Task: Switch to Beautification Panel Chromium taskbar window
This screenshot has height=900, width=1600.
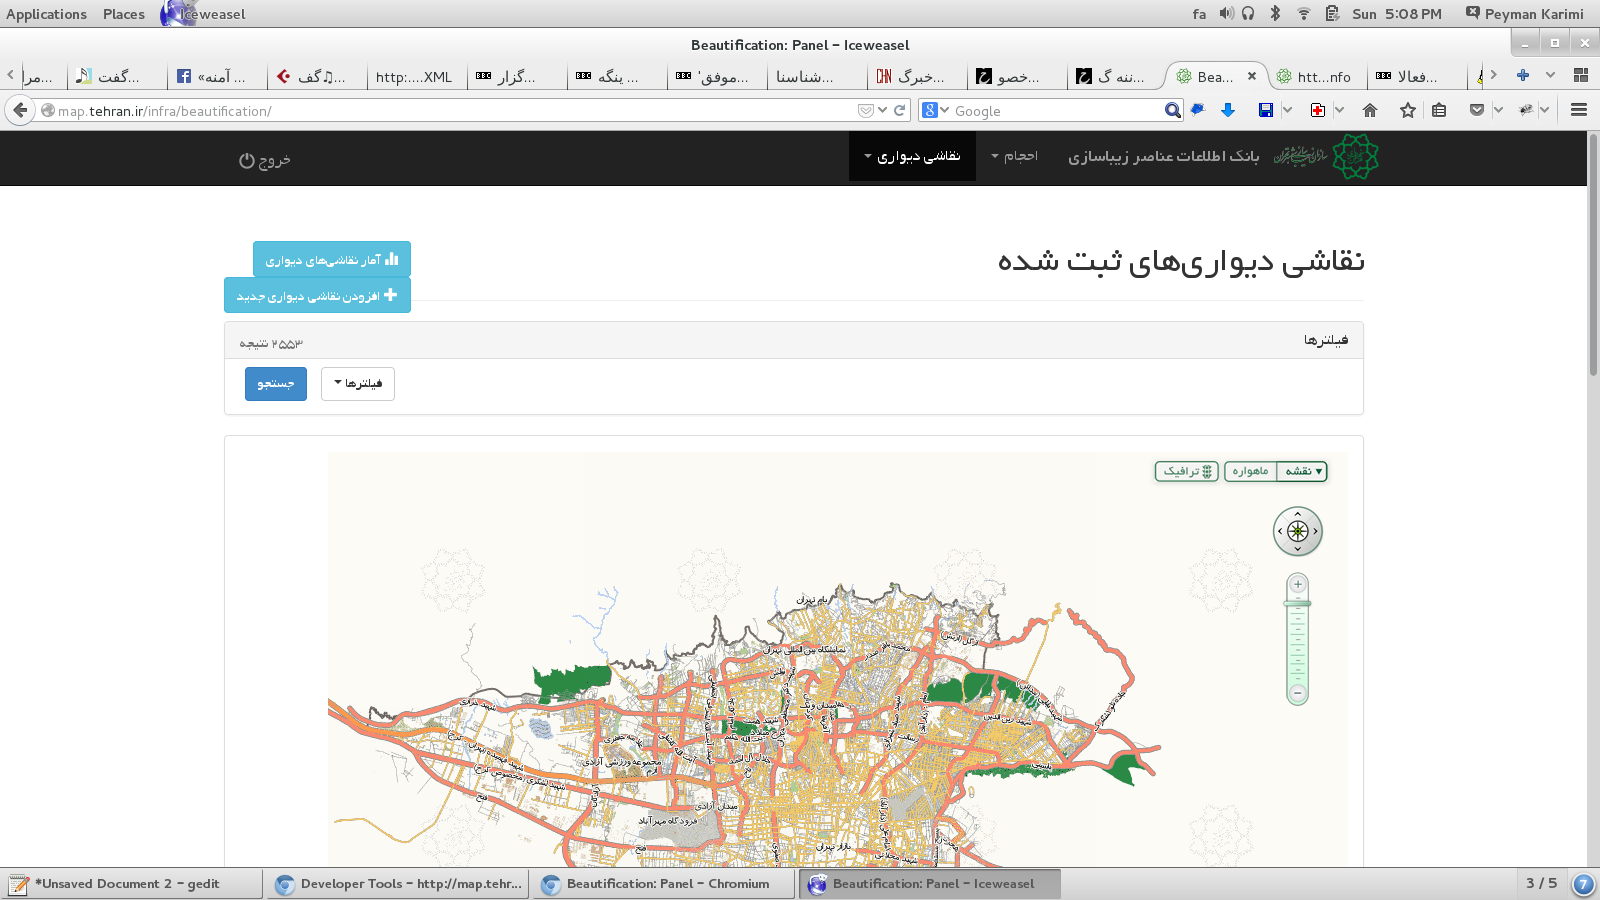Action: (x=665, y=884)
